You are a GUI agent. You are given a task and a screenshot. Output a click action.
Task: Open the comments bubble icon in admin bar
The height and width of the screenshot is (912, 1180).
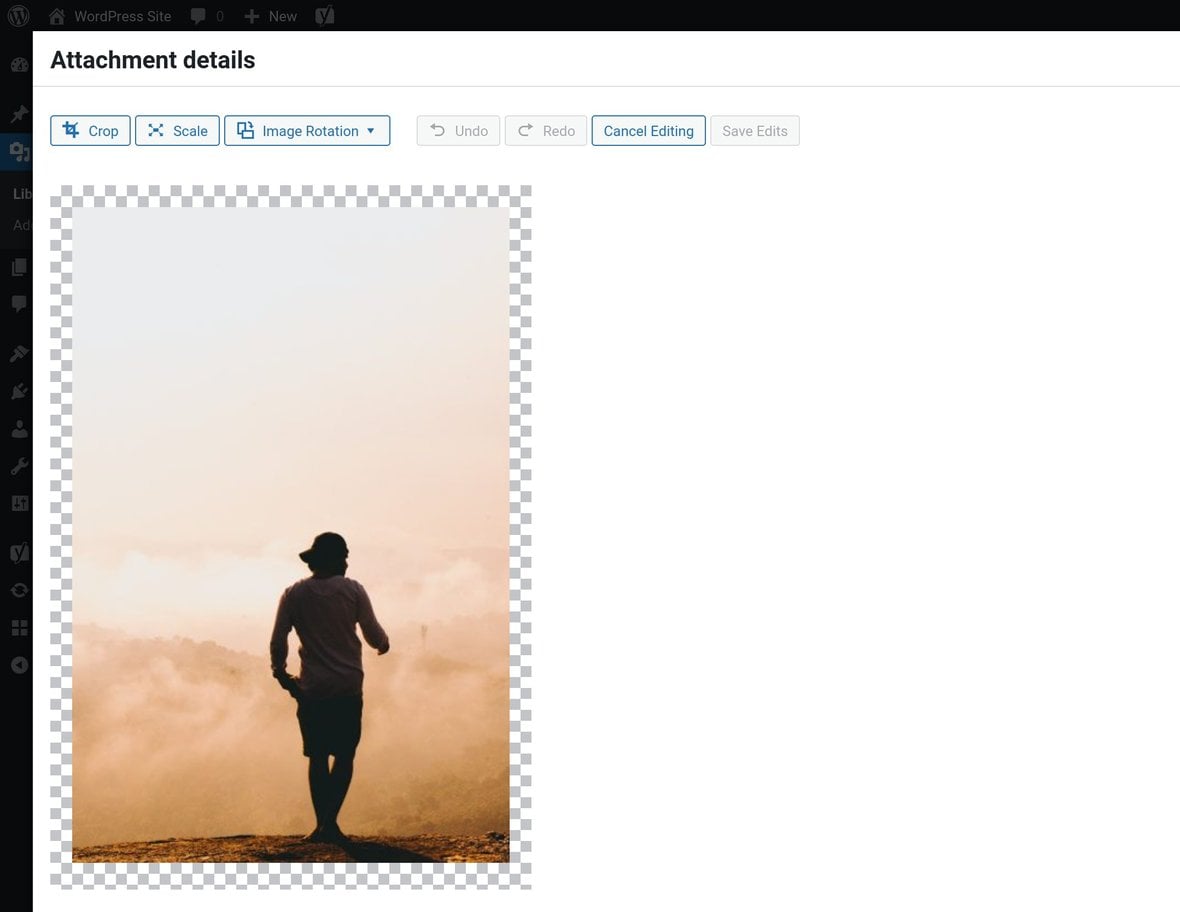tap(198, 16)
